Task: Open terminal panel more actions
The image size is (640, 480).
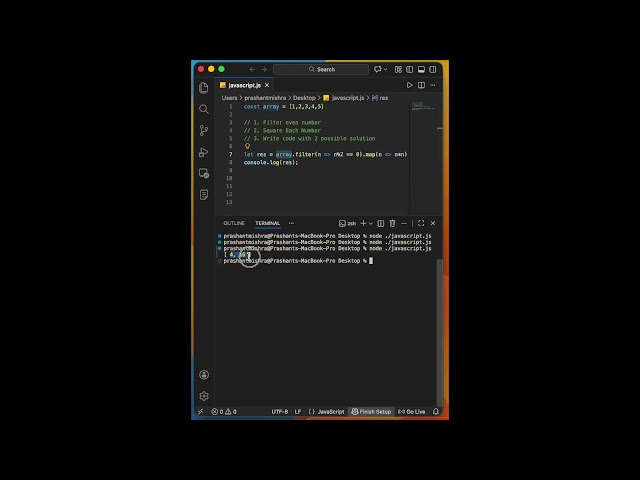Action: coord(404,223)
